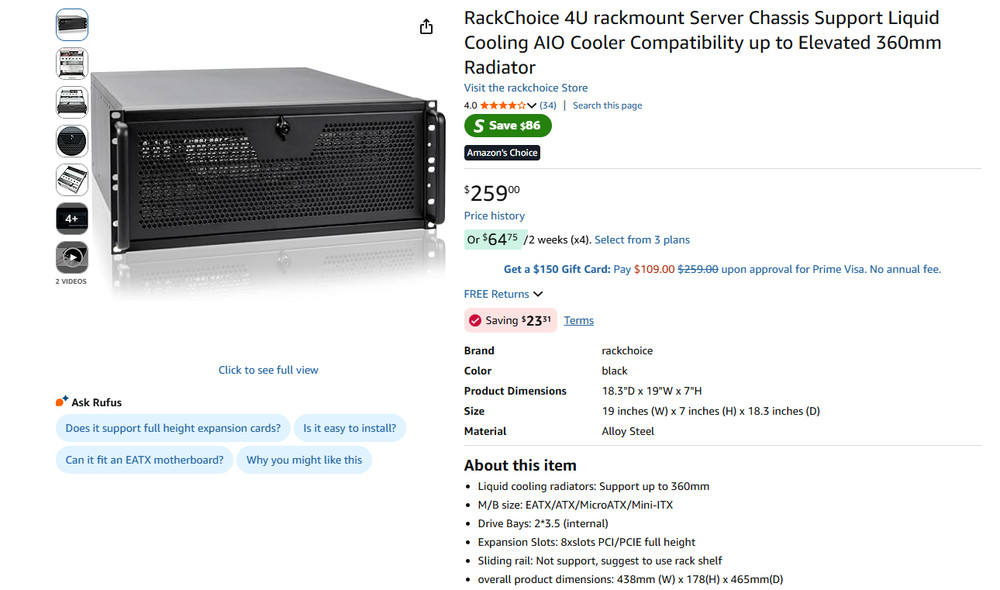The image size is (1000, 590).
Task: Play the 2 VIDEOS thumbnail
Action: (71, 258)
